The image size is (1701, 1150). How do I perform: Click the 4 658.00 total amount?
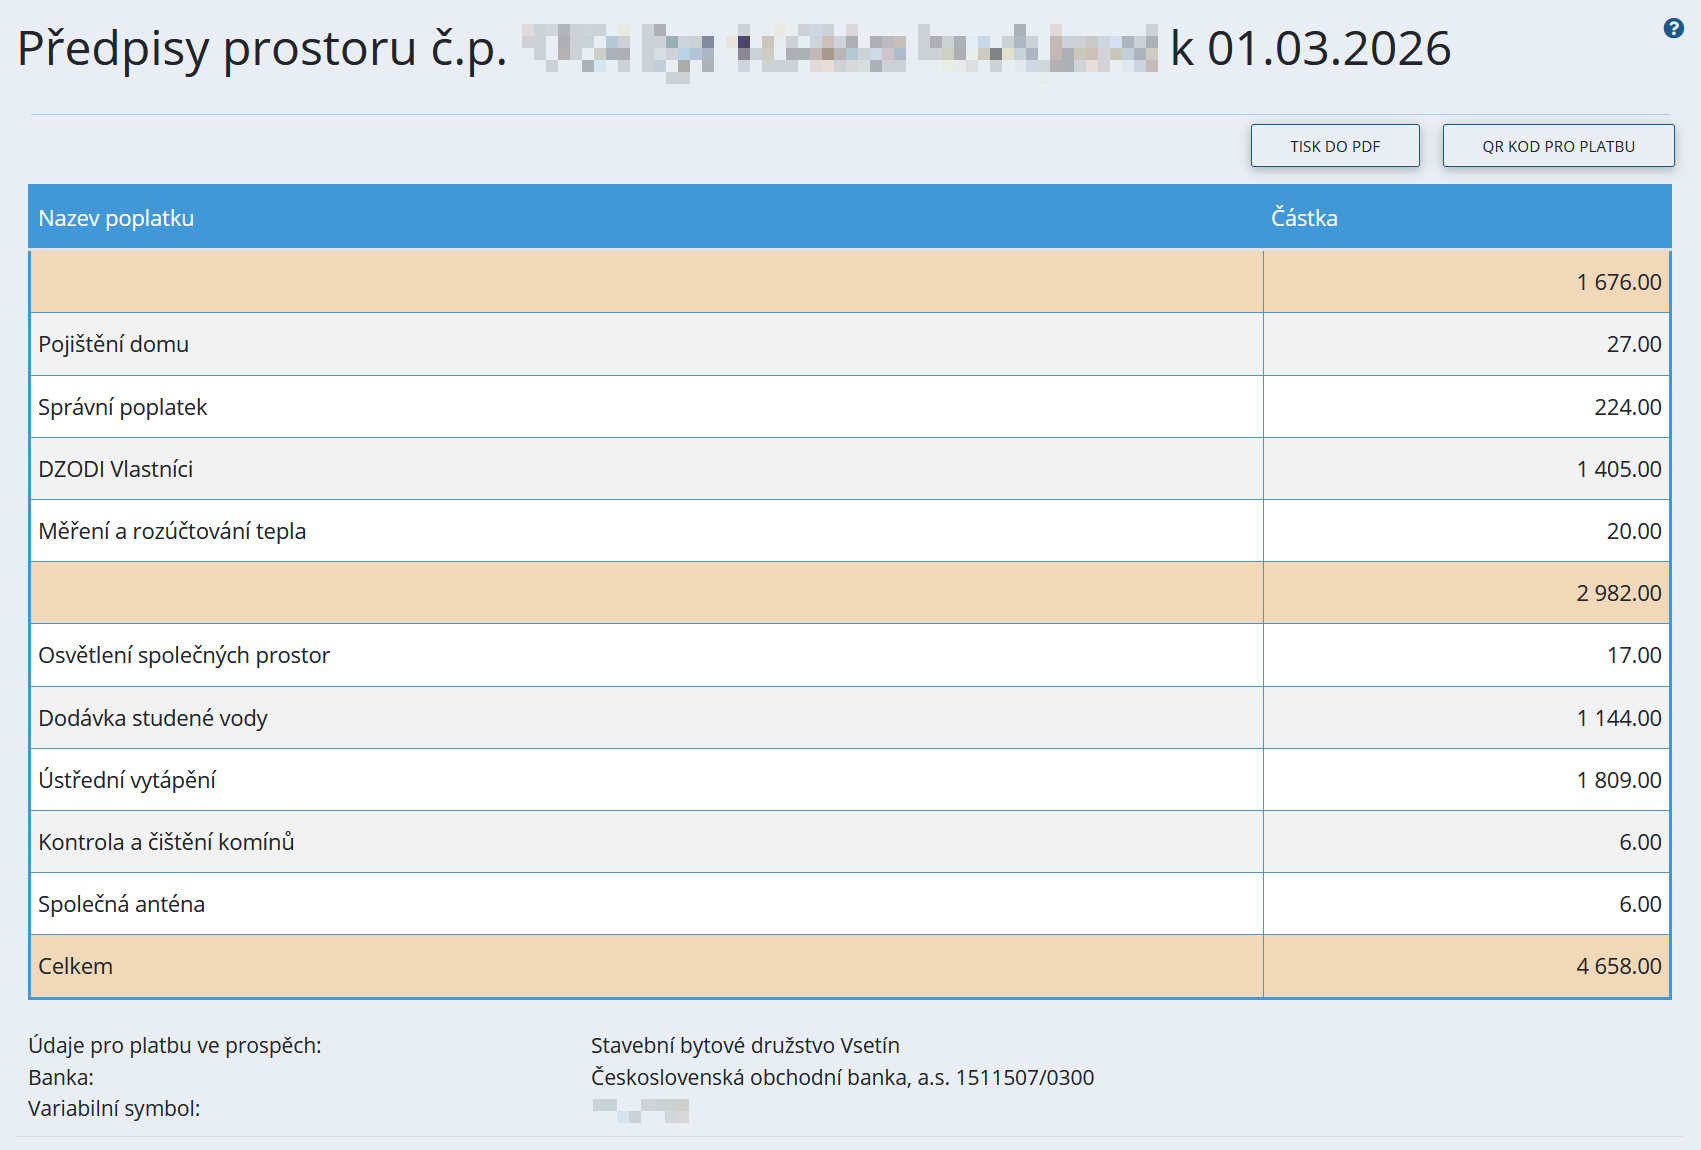[x=1618, y=966]
